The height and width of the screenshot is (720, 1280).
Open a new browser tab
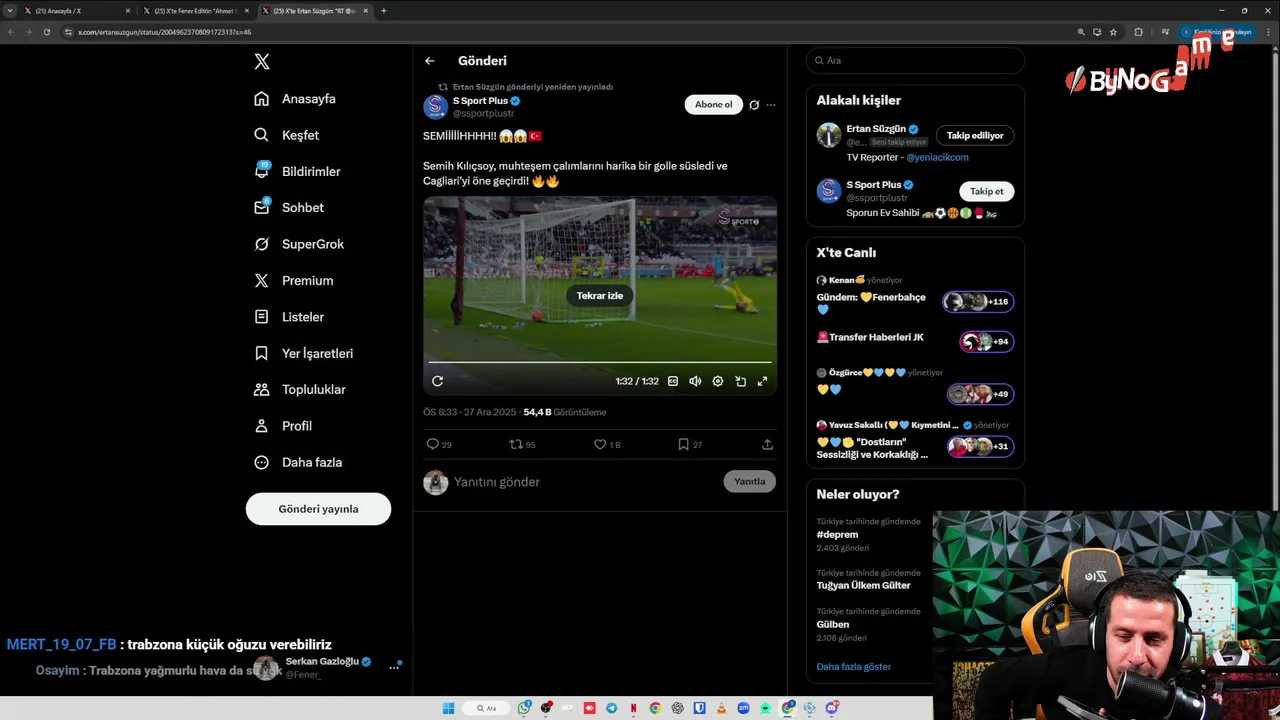[x=384, y=11]
